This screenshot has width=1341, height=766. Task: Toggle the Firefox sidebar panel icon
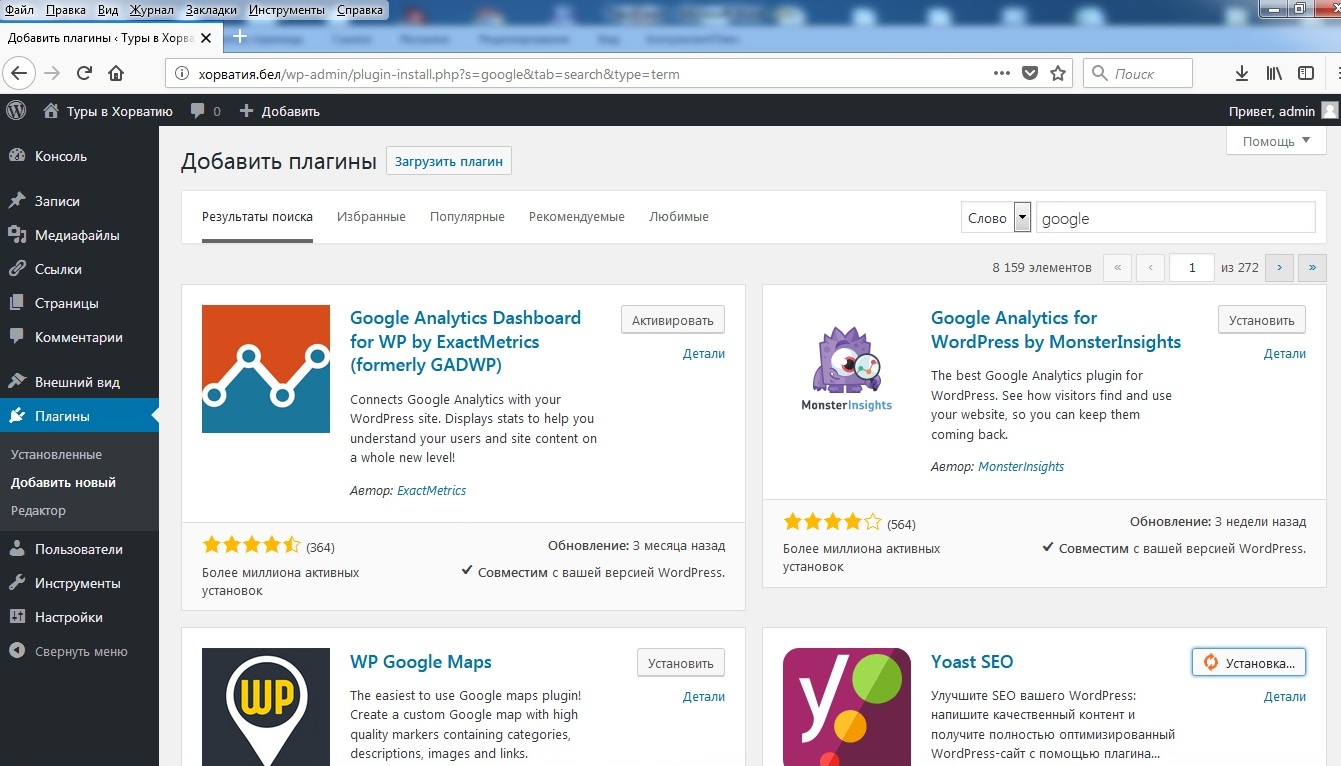tap(1305, 73)
